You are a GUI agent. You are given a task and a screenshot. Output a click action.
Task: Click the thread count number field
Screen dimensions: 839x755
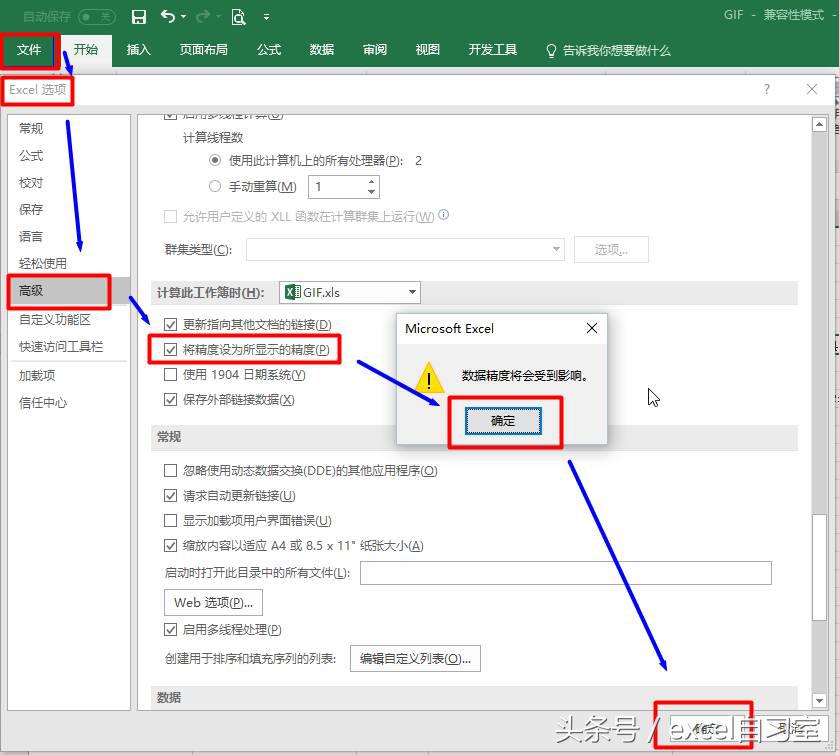pyautogui.click(x=337, y=187)
